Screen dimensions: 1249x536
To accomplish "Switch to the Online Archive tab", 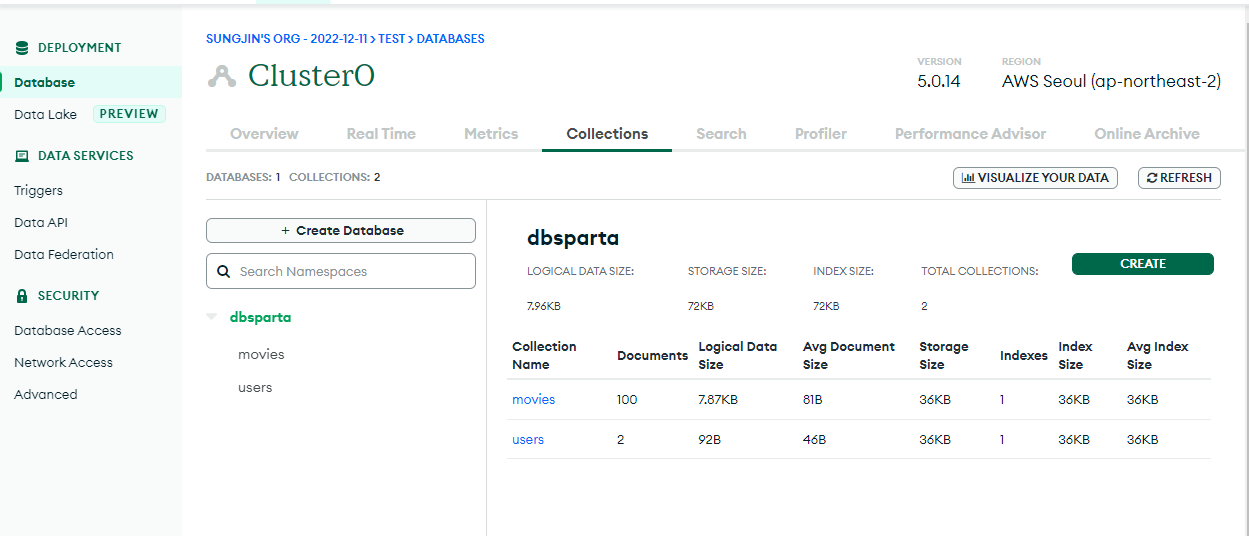I will tap(1147, 134).
